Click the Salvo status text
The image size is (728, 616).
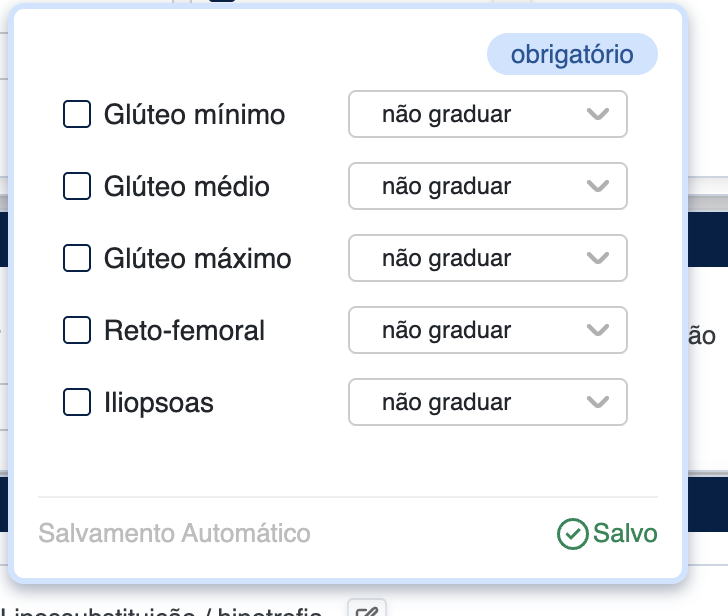coord(625,534)
